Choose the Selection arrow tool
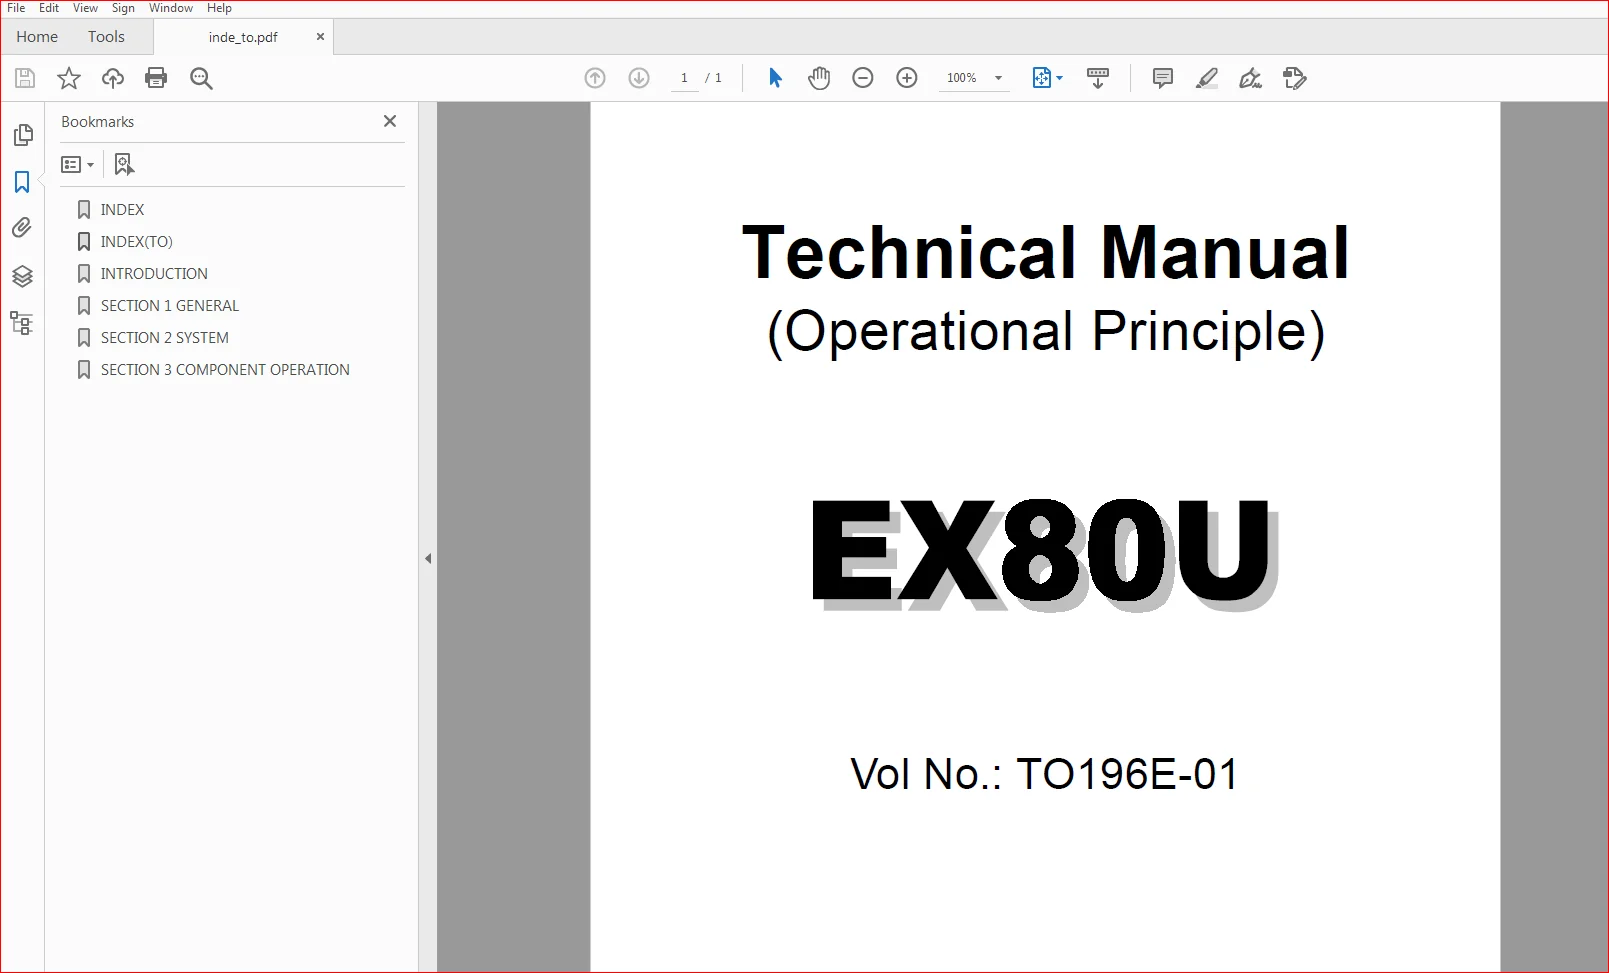The height and width of the screenshot is (973, 1609). 775,78
